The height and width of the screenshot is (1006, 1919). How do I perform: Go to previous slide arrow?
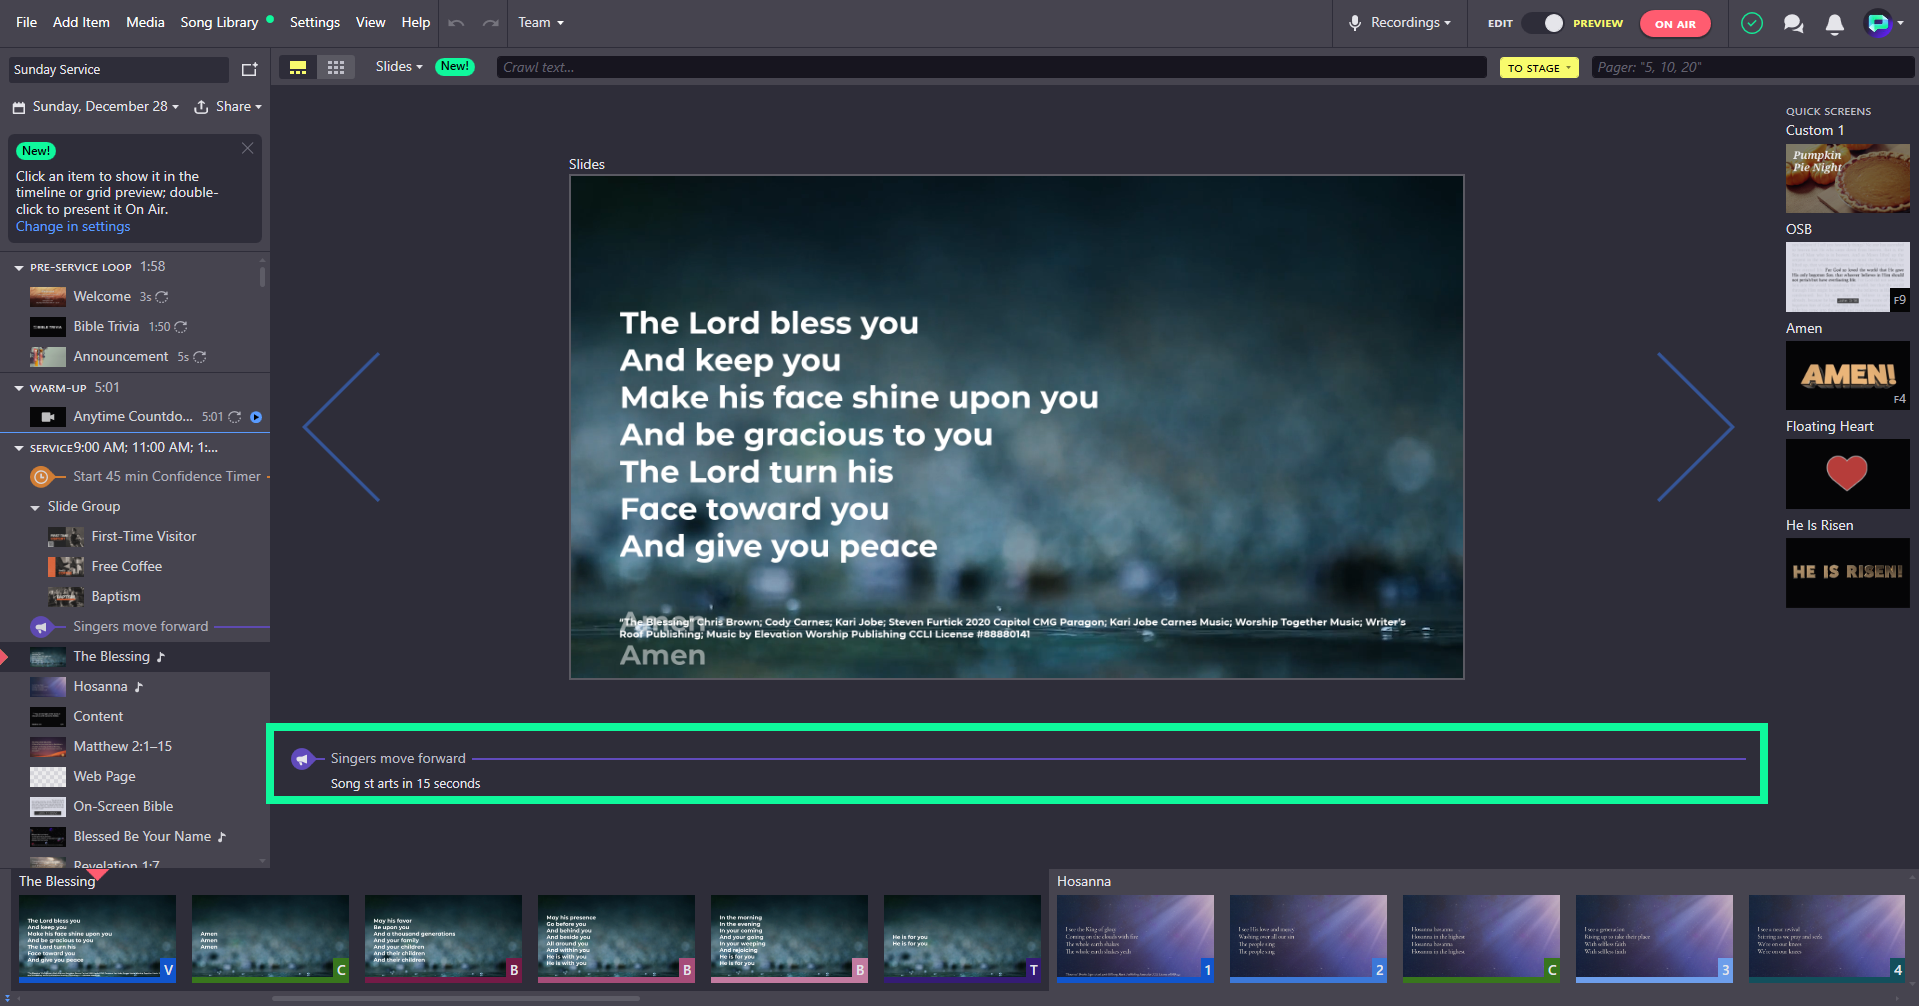(x=342, y=427)
